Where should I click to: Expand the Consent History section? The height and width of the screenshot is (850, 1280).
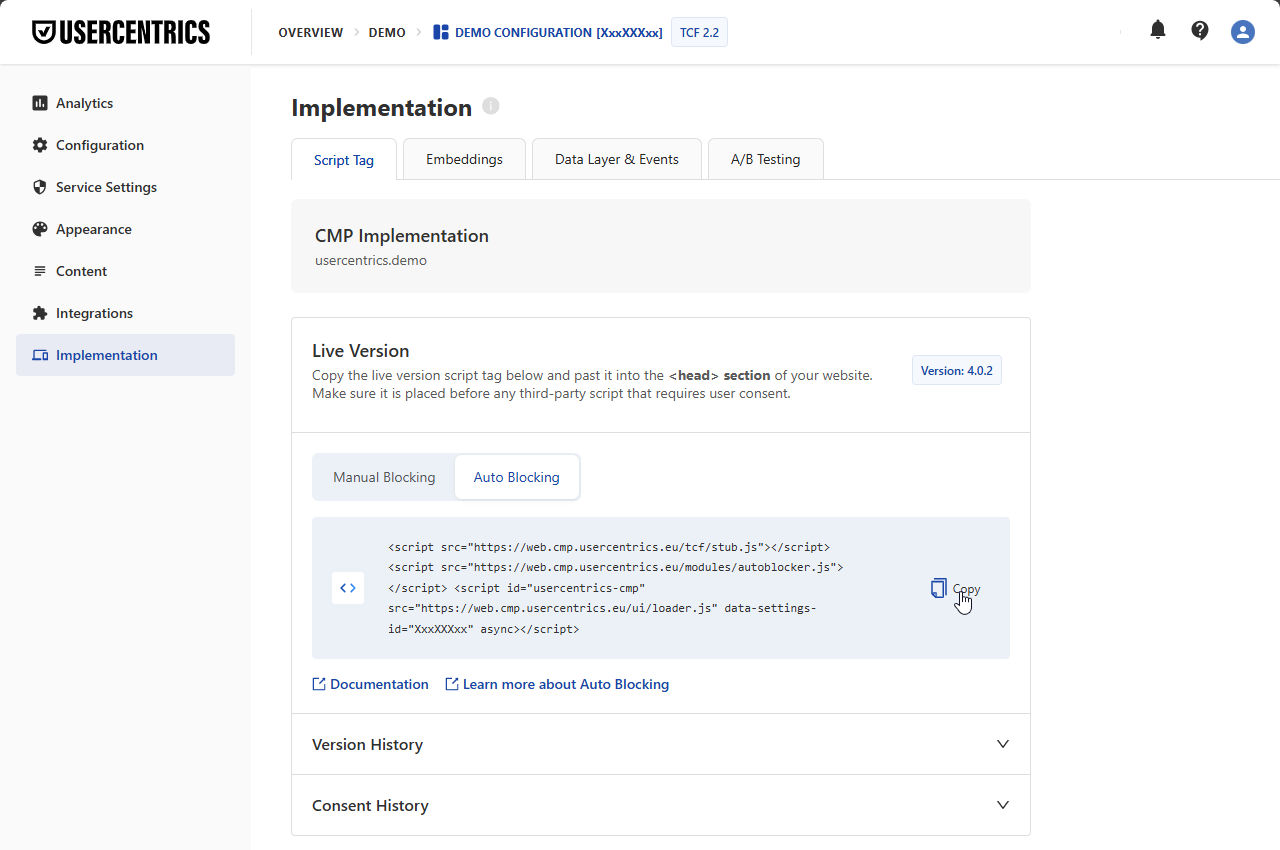[661, 805]
